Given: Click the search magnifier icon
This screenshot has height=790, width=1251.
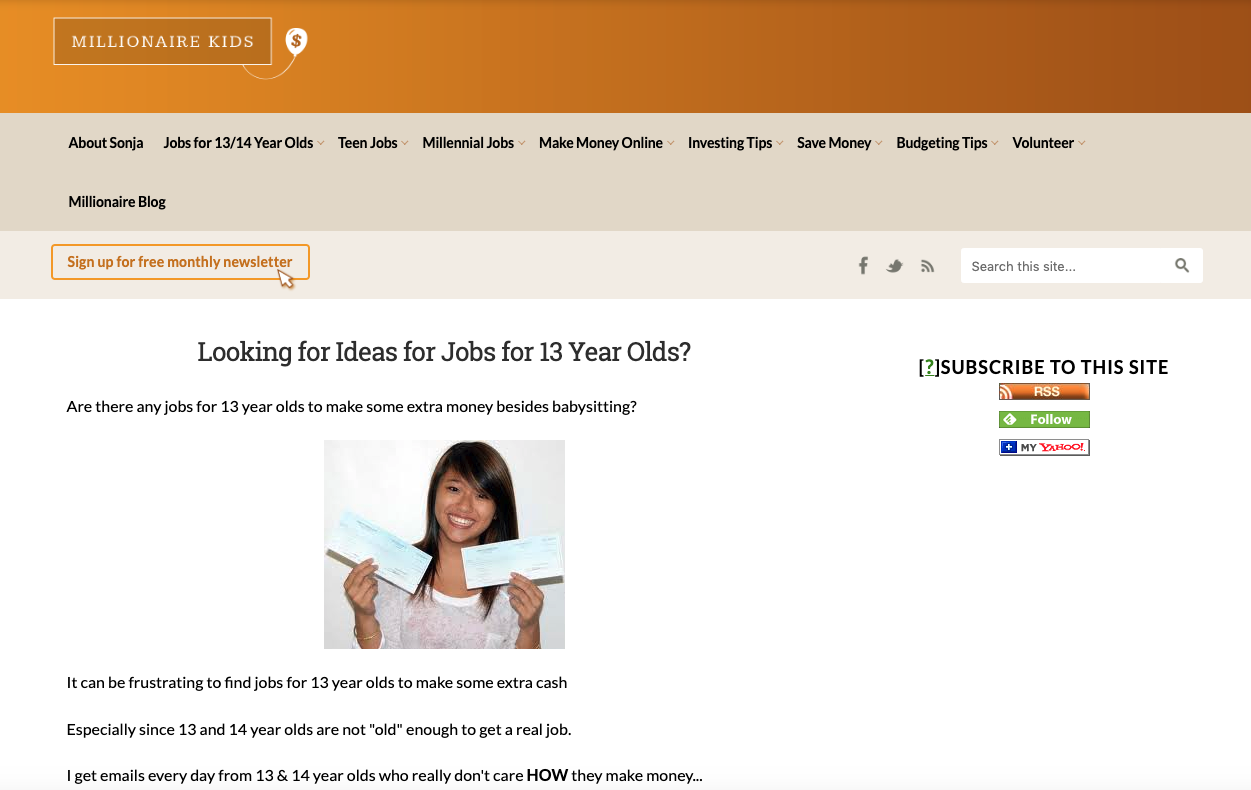Looking at the screenshot, I should coord(1182,265).
